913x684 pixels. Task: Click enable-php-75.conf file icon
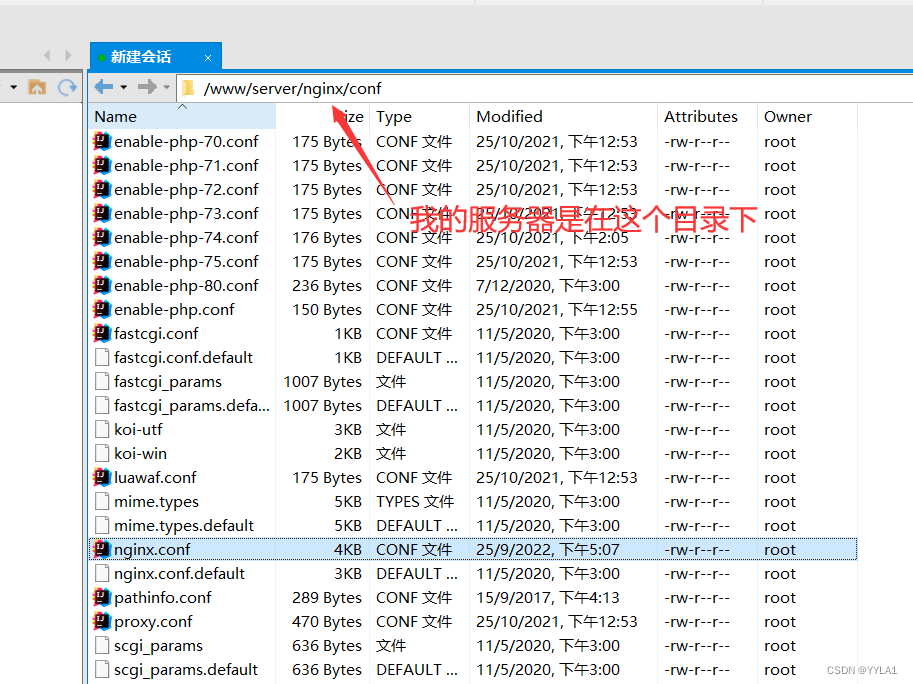(x=102, y=261)
